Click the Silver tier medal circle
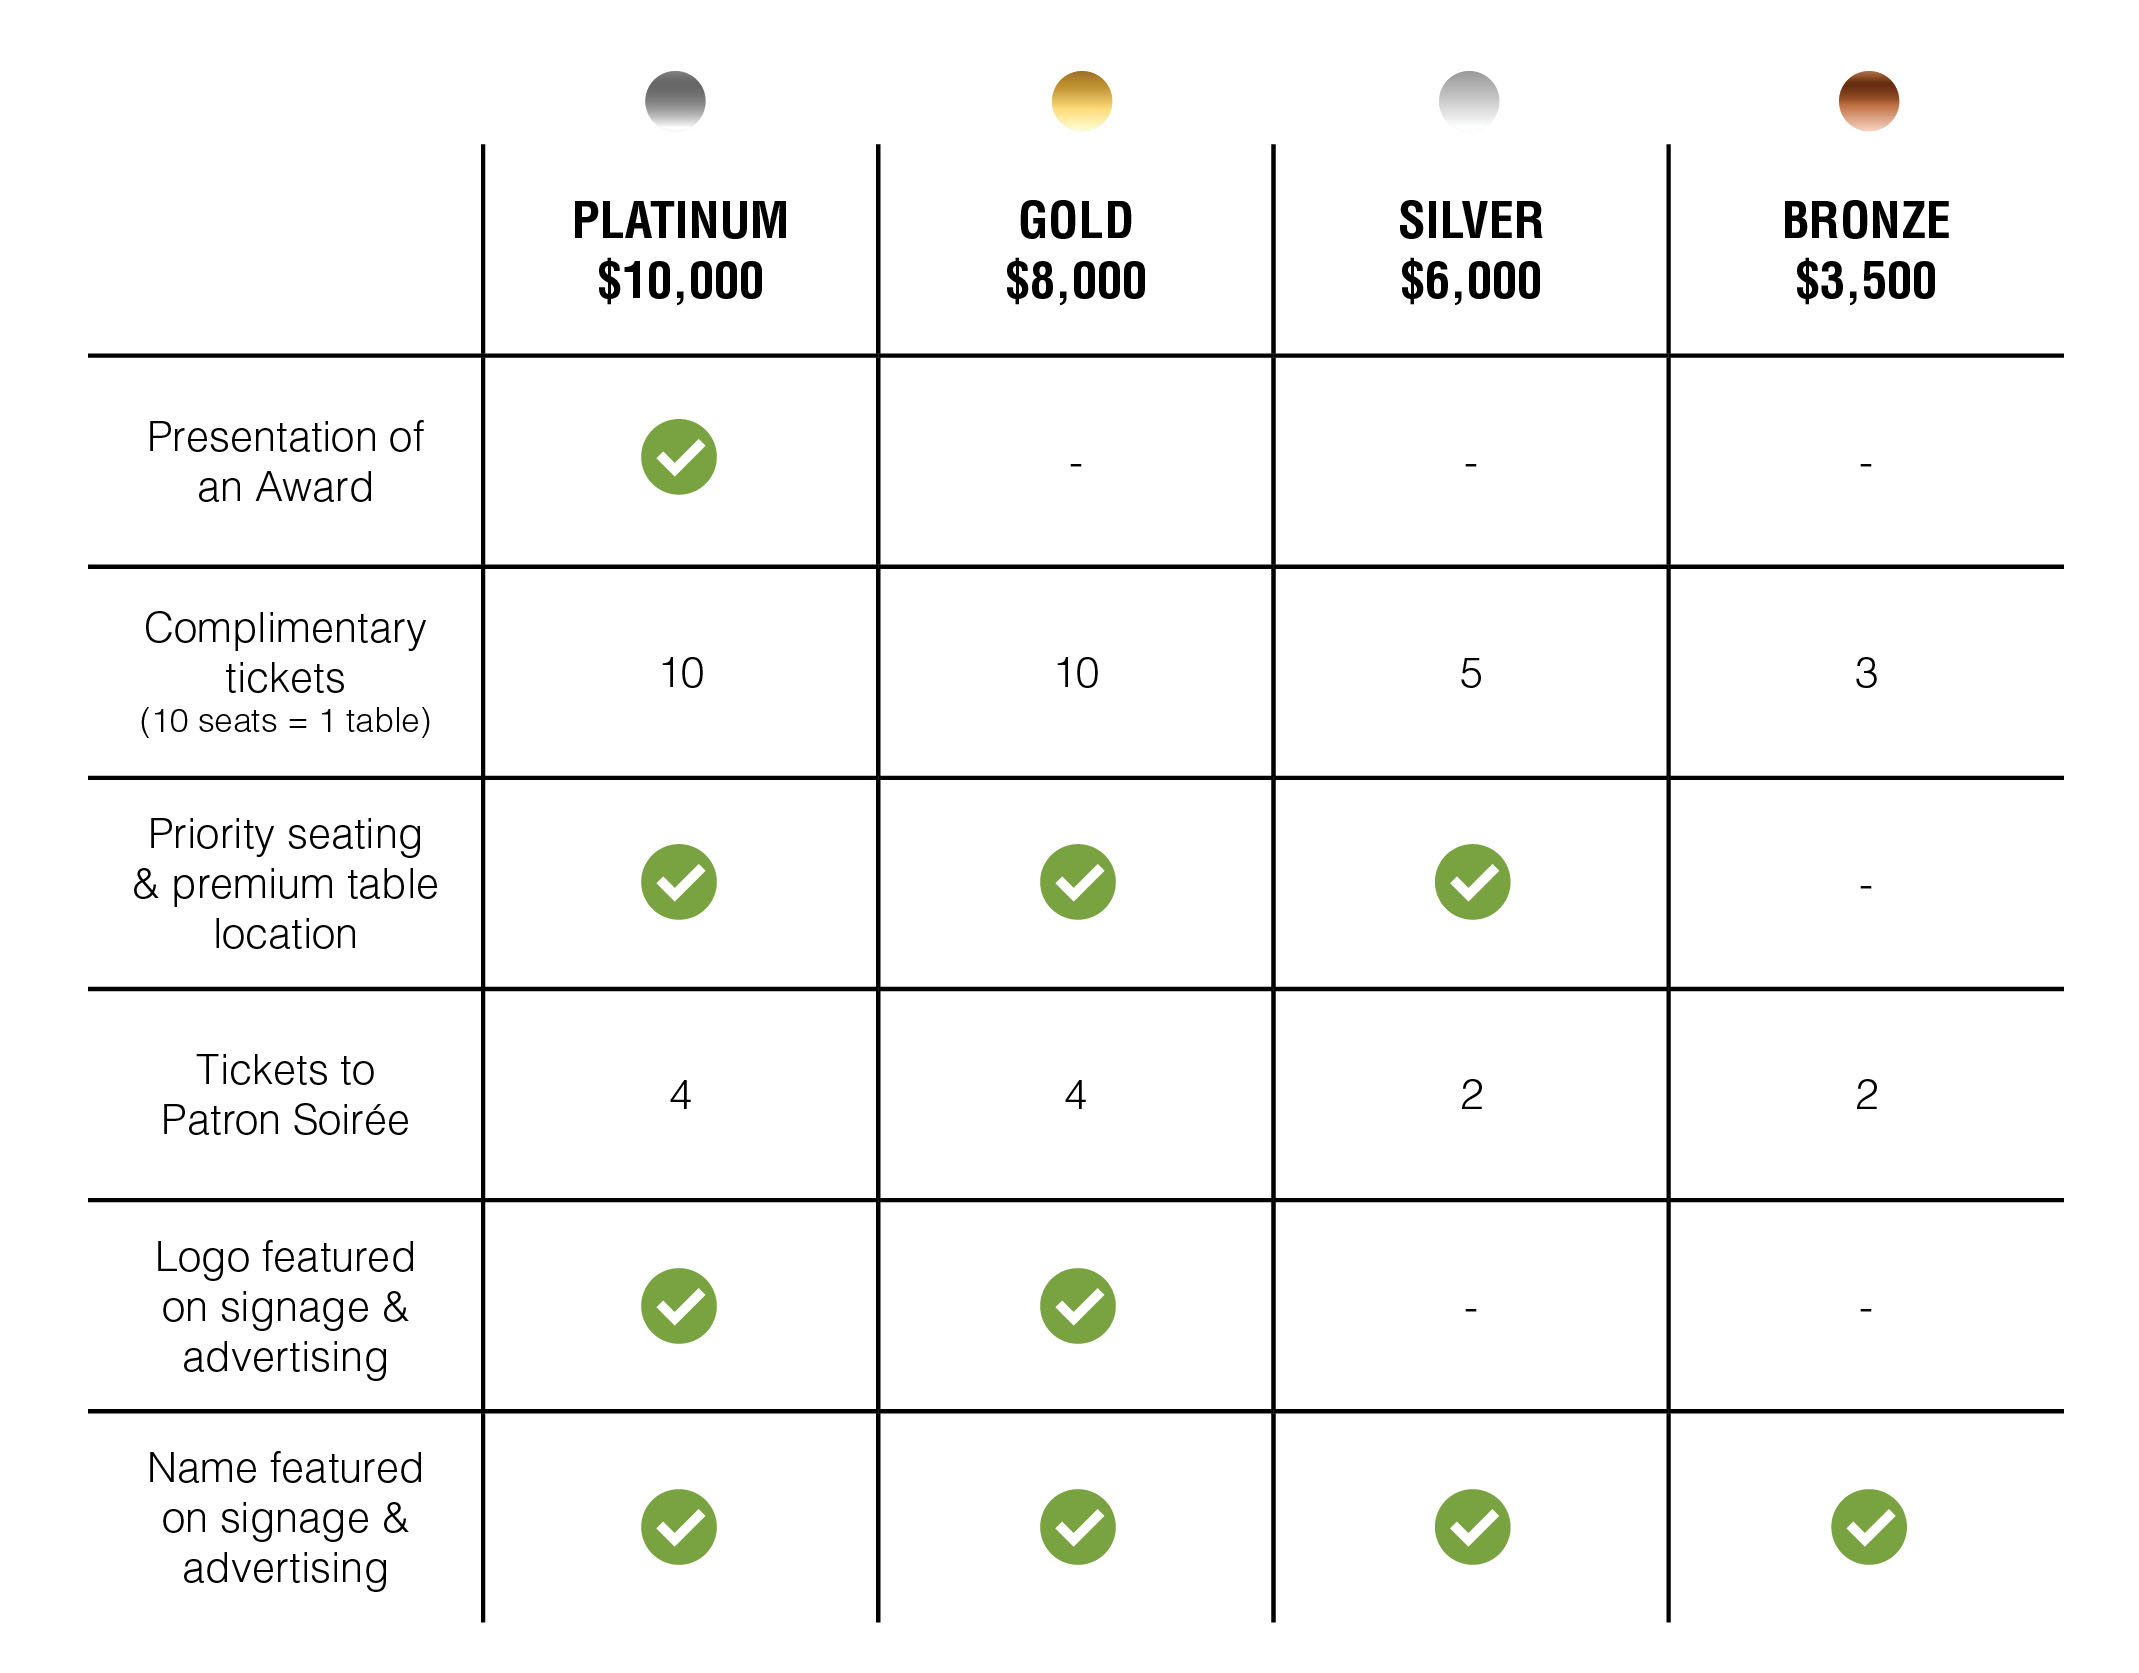This screenshot has width=2139, height=1673. [x=1468, y=101]
